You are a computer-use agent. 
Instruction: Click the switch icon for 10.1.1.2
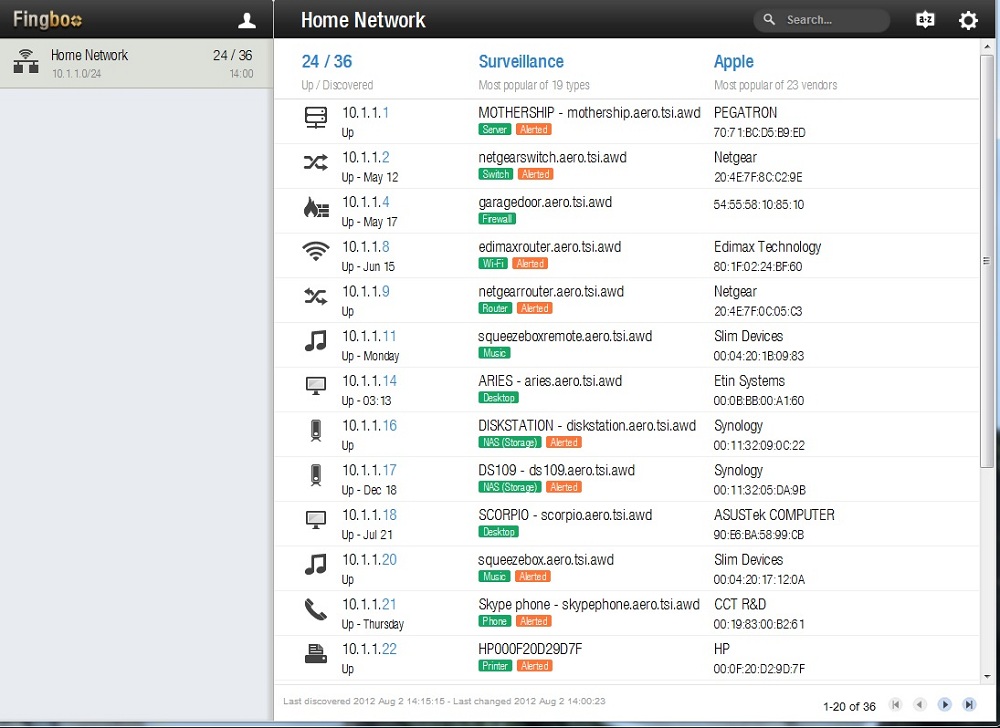316,163
